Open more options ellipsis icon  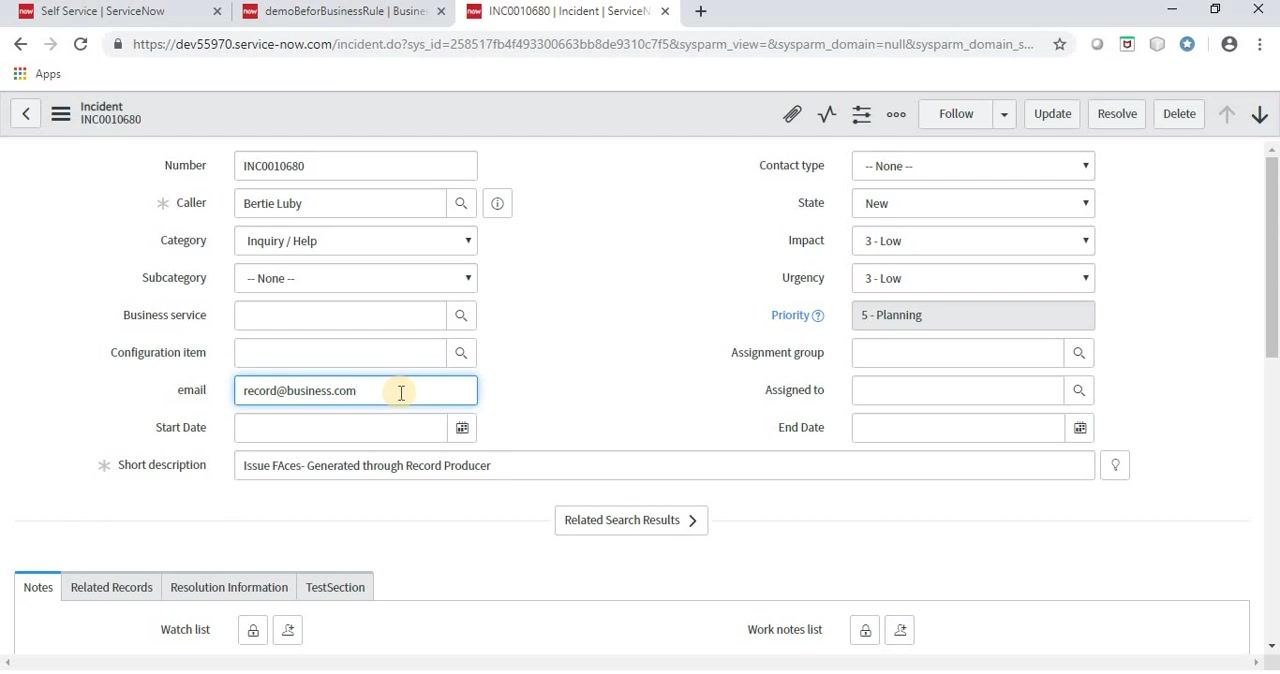[896, 114]
